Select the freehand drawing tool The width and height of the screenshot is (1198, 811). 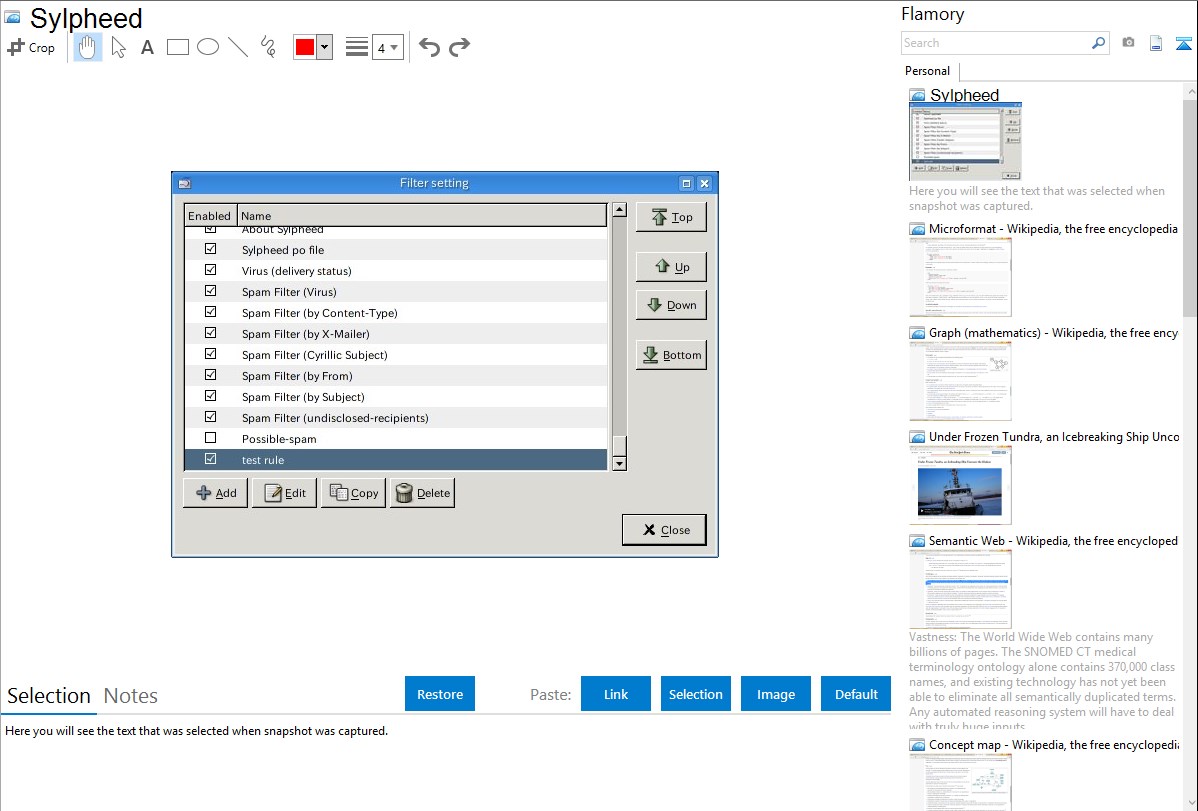pyautogui.click(x=268, y=47)
